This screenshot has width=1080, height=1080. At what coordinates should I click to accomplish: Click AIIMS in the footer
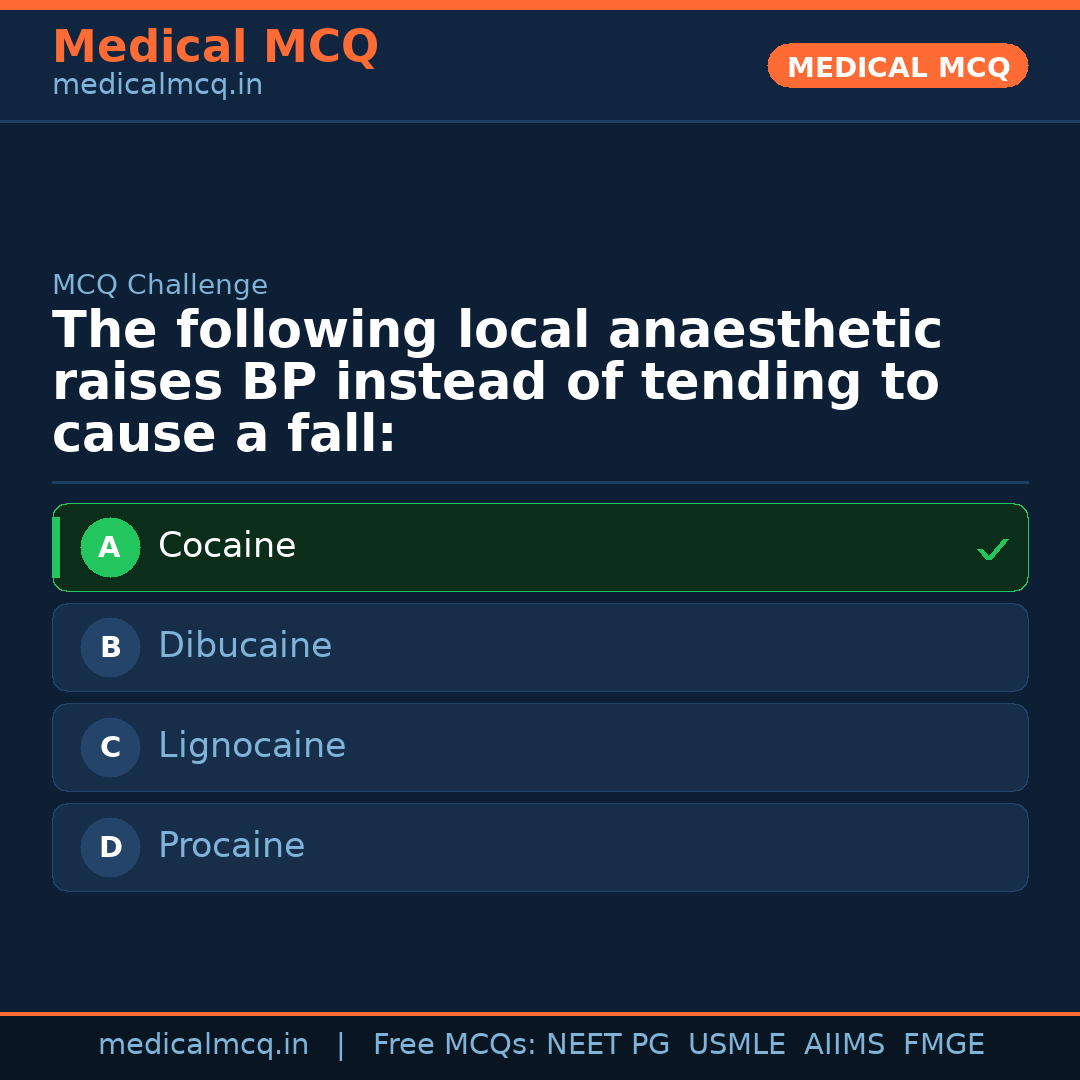[x=844, y=1045]
